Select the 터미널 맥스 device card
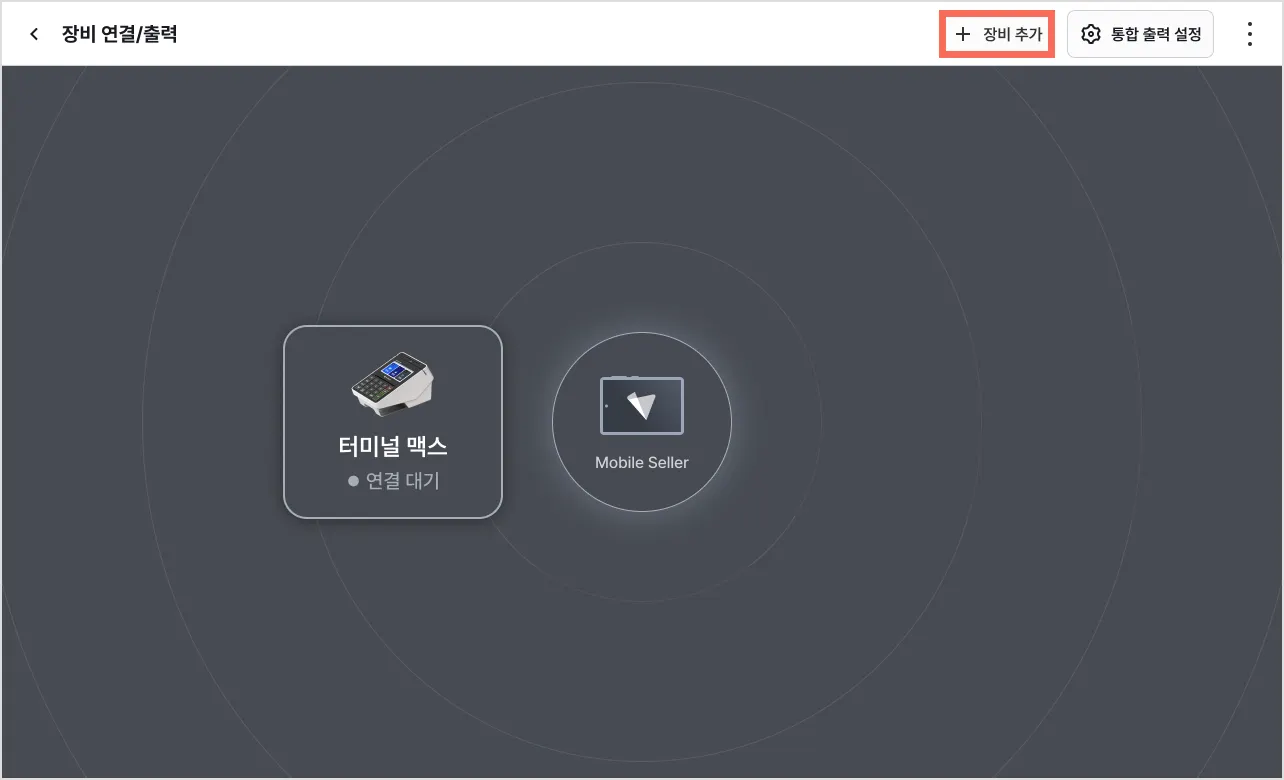Image resolution: width=1284 pixels, height=780 pixels. tap(393, 422)
